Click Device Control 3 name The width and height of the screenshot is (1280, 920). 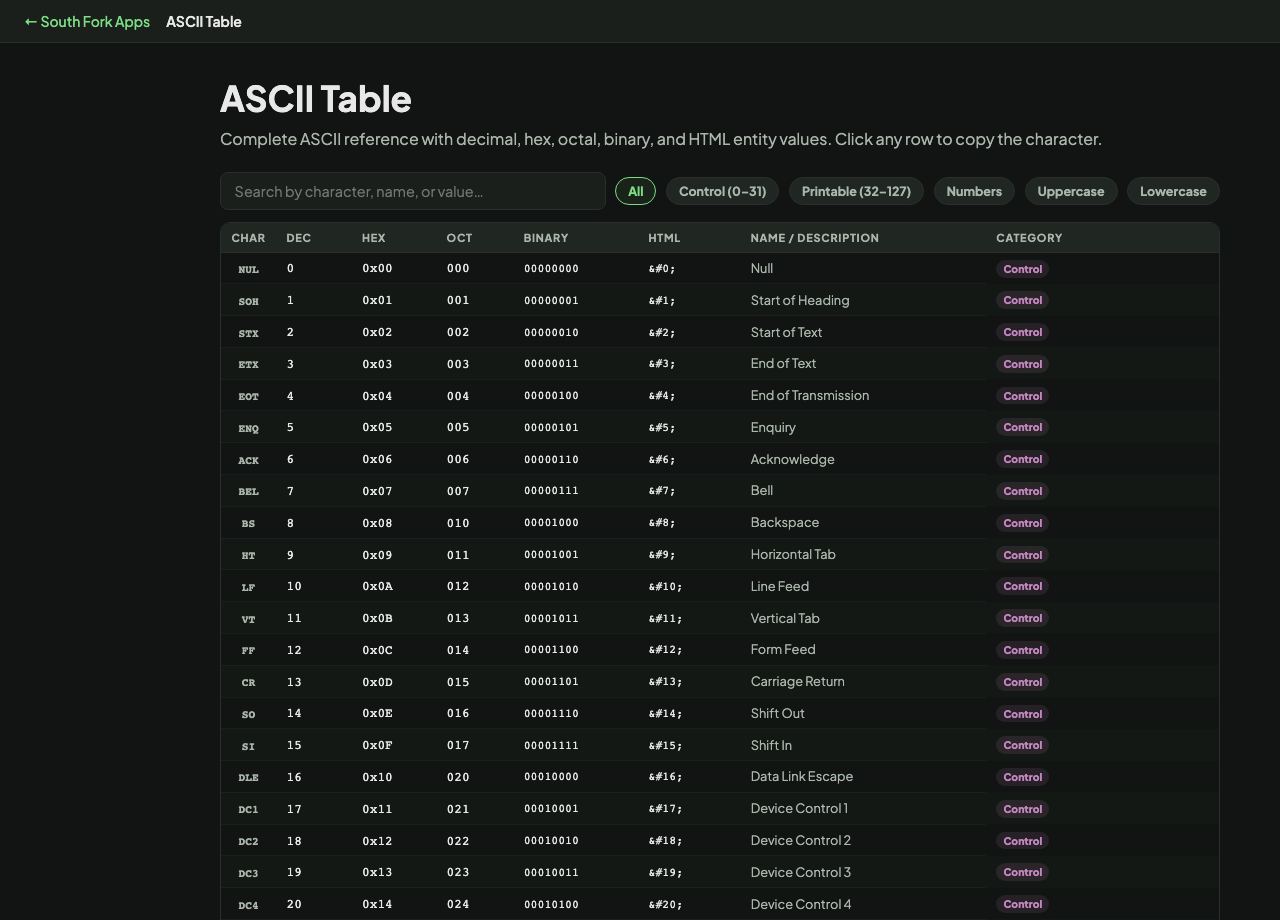tap(801, 872)
